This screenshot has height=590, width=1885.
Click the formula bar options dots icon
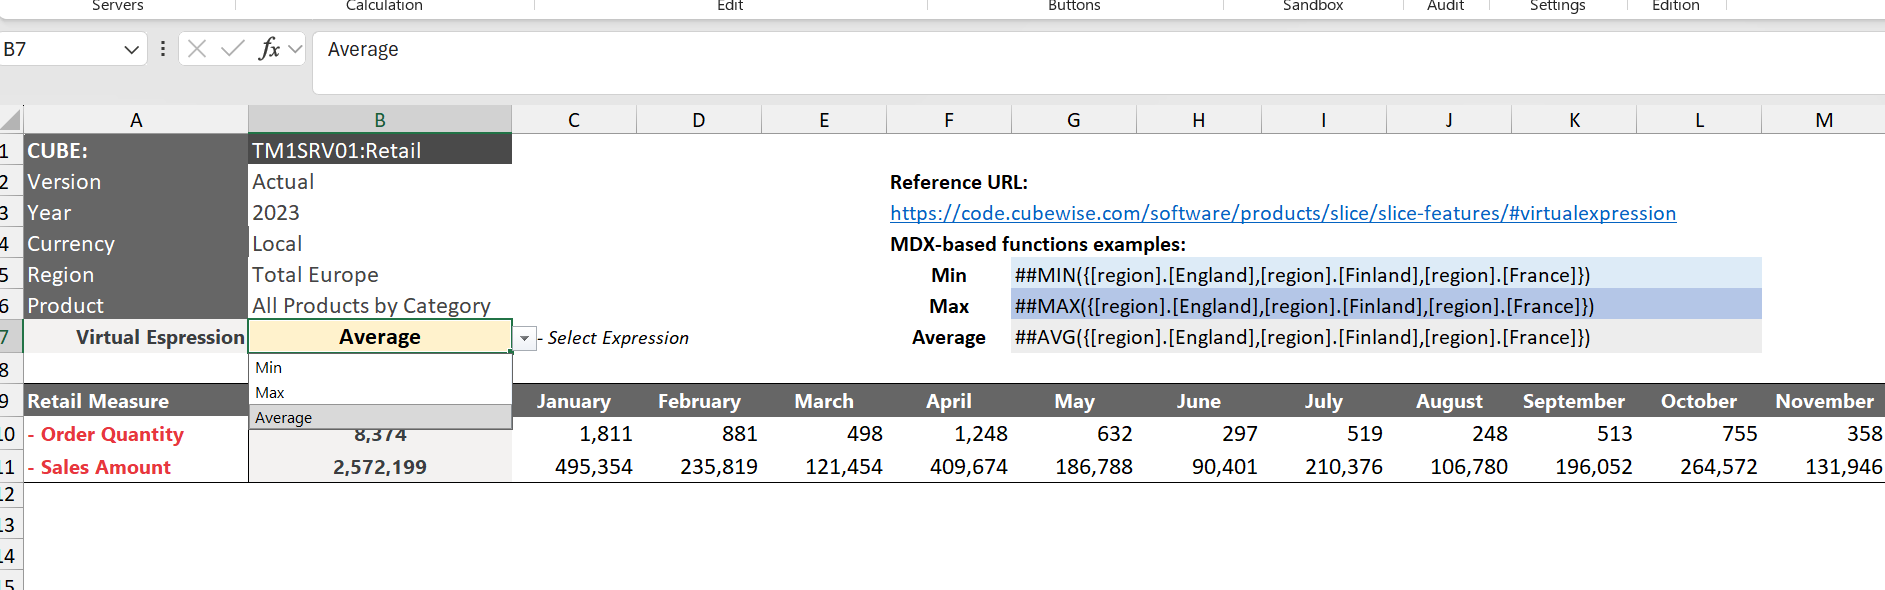[x=163, y=49]
